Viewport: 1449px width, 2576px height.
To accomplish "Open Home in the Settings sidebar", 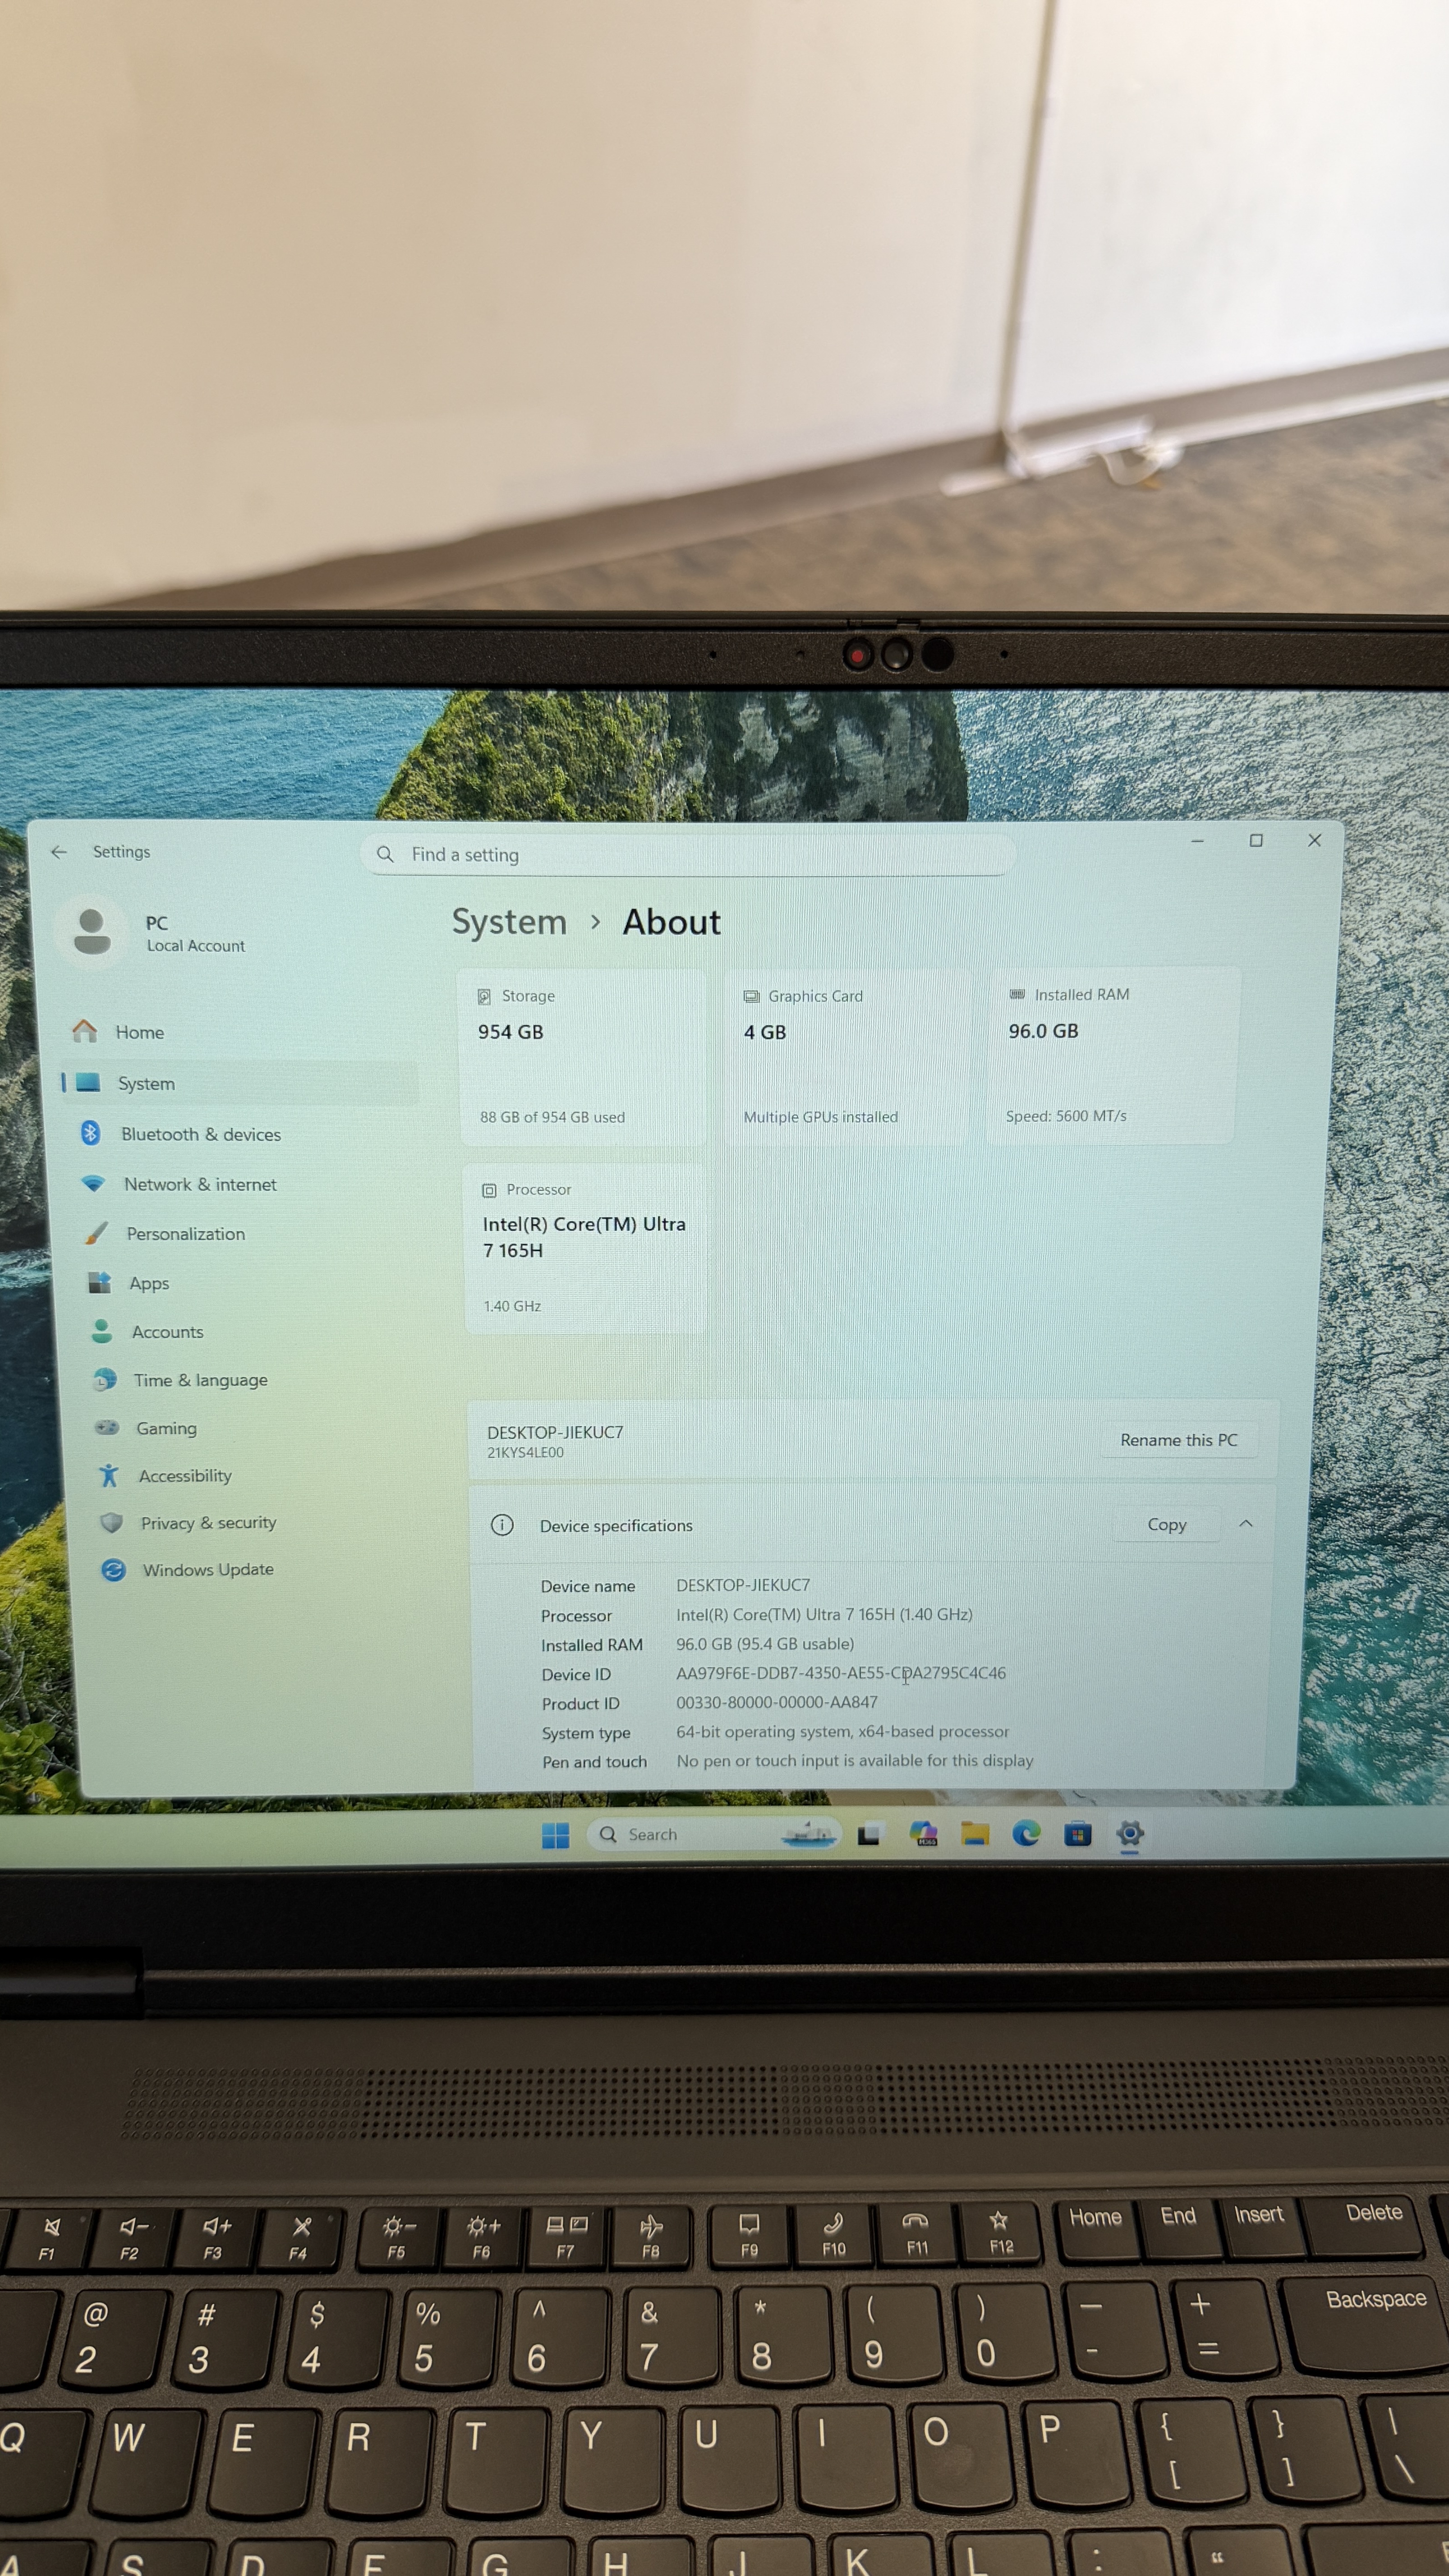I will (138, 1032).
